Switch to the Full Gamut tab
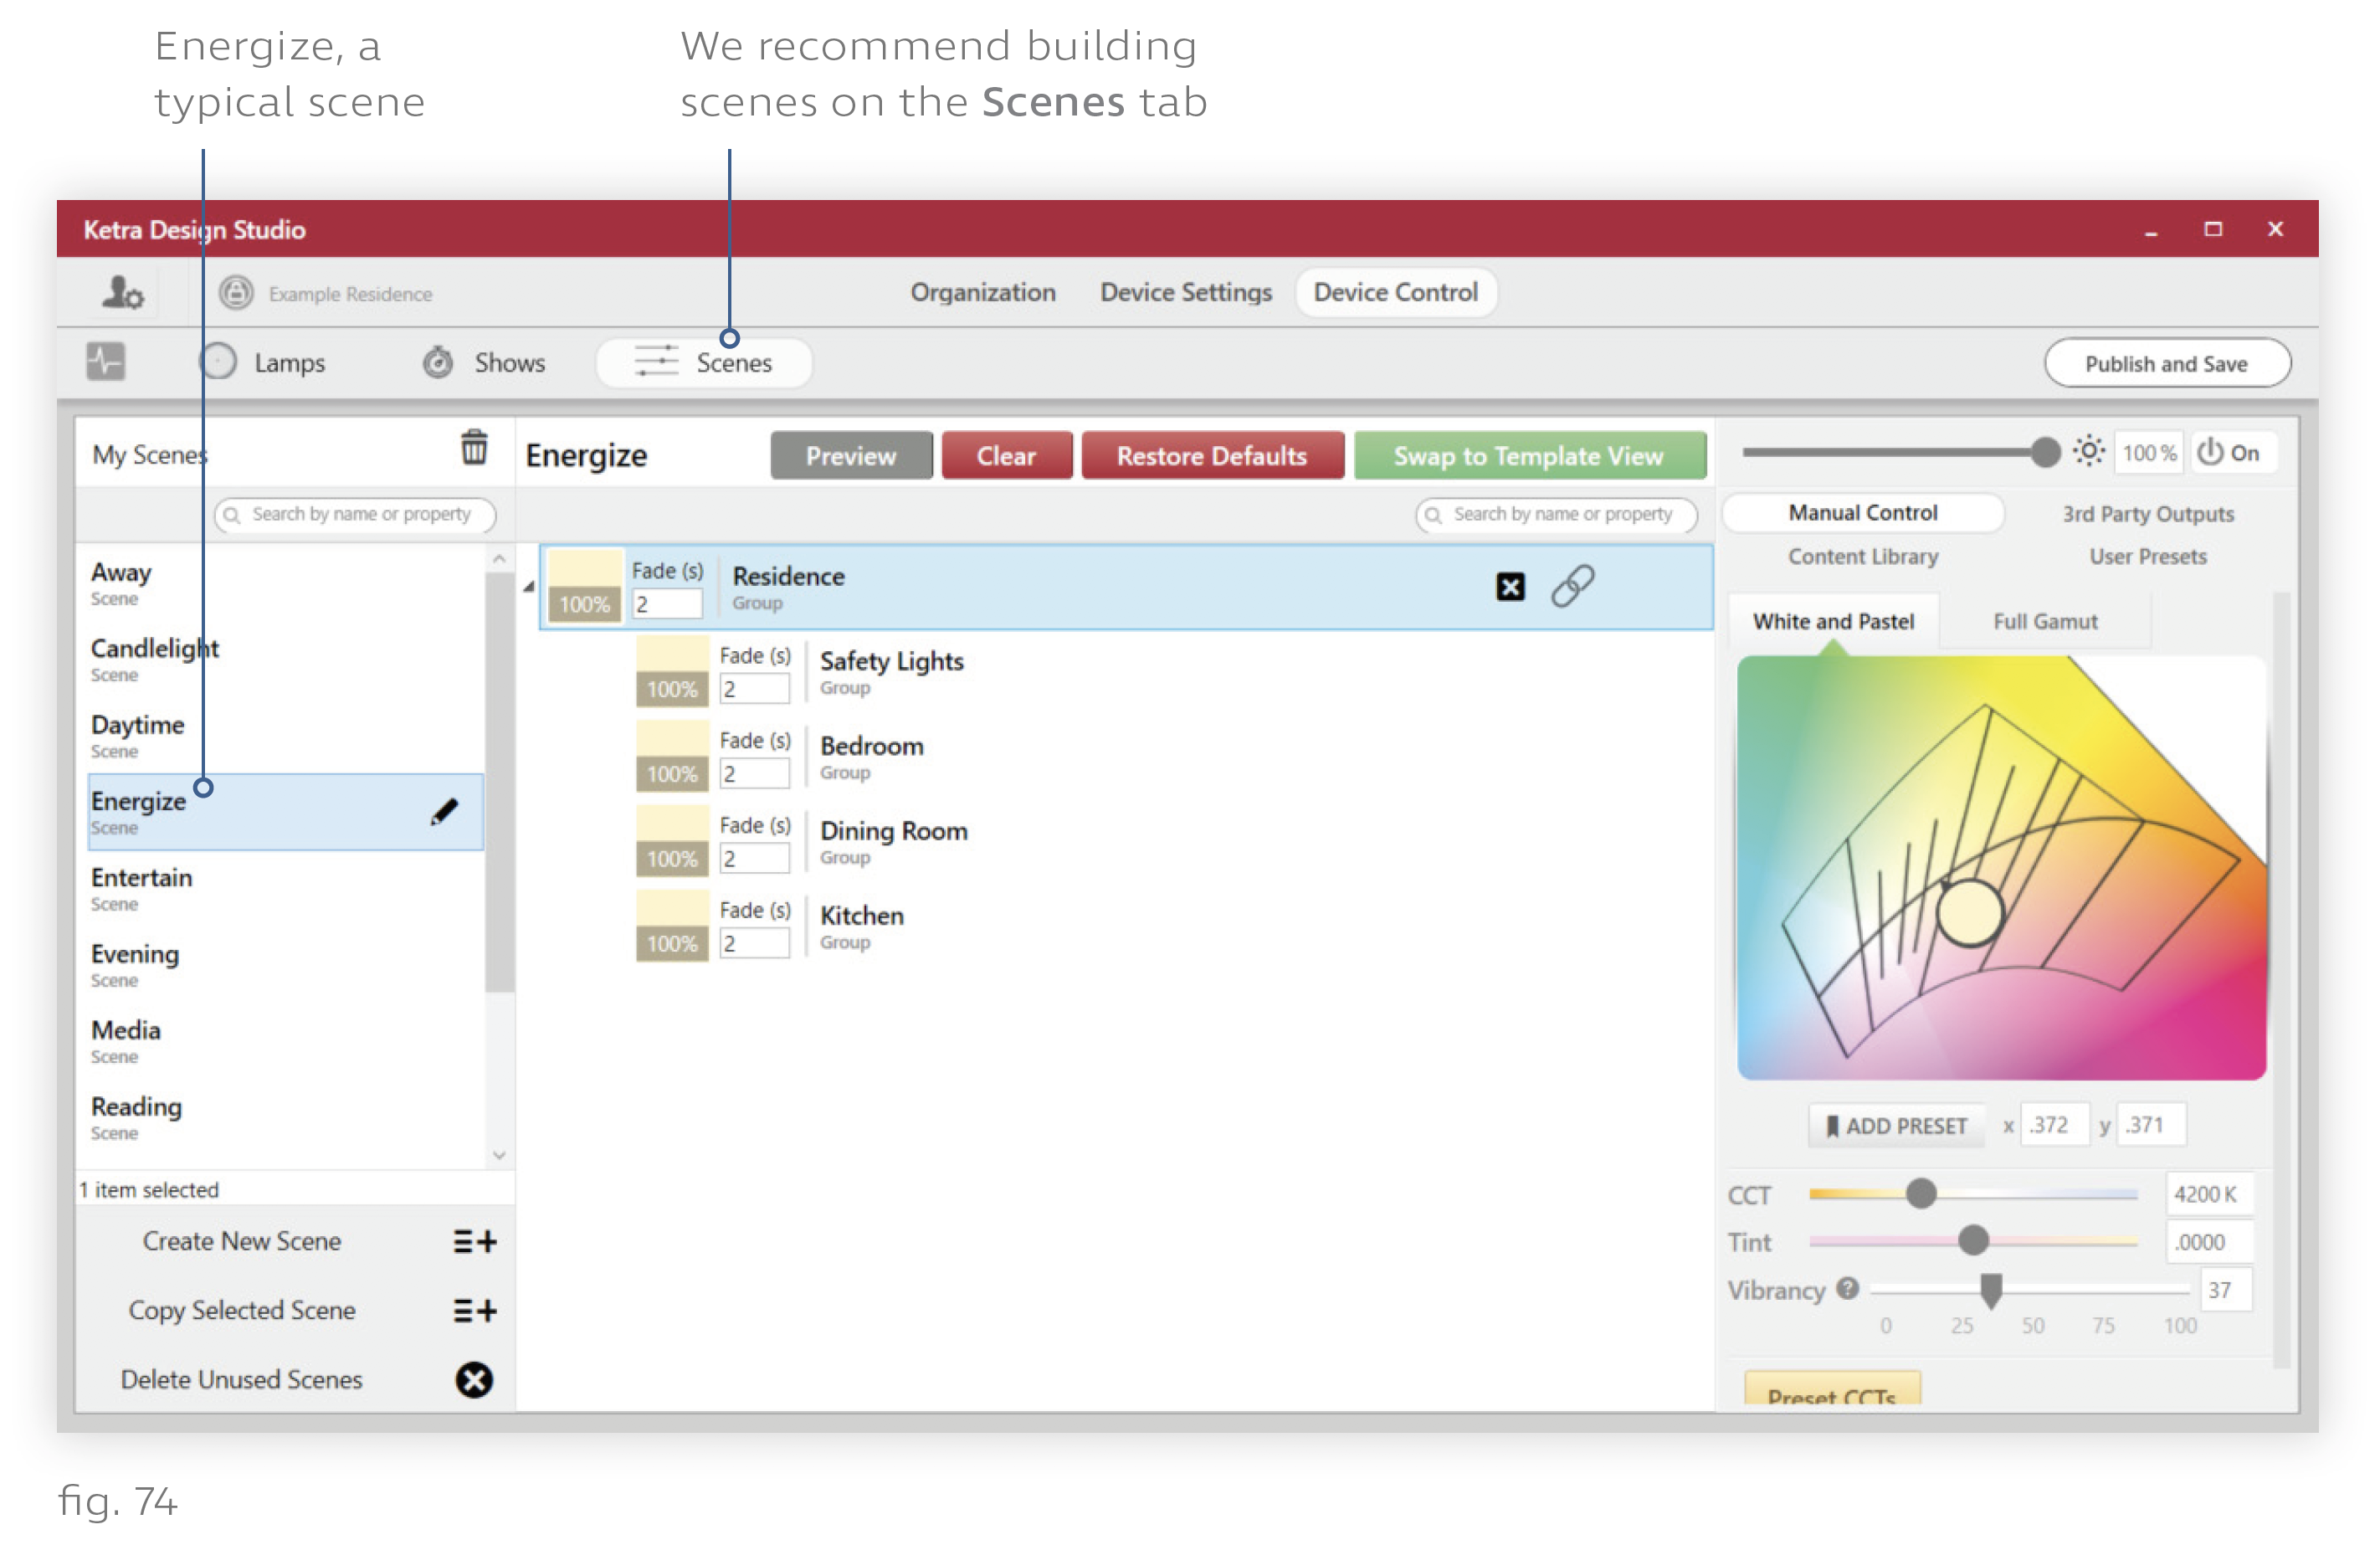Image resolution: width=2380 pixels, height=1545 pixels. (x=2045, y=621)
